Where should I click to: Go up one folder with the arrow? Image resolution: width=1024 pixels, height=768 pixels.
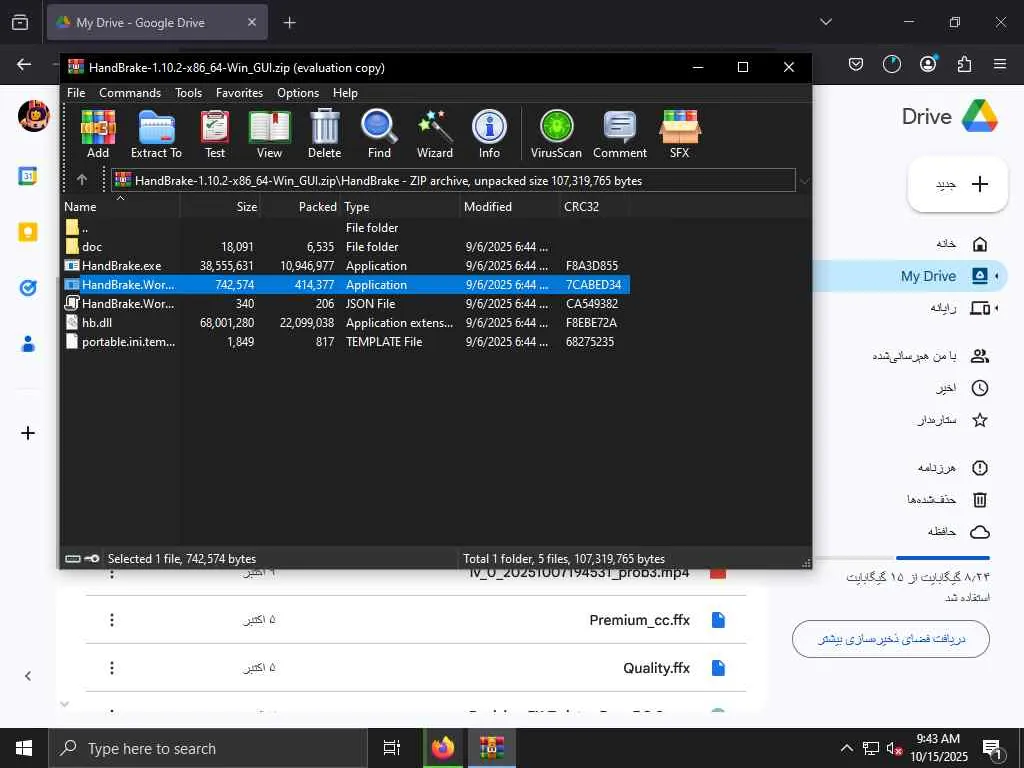pyautogui.click(x=82, y=180)
